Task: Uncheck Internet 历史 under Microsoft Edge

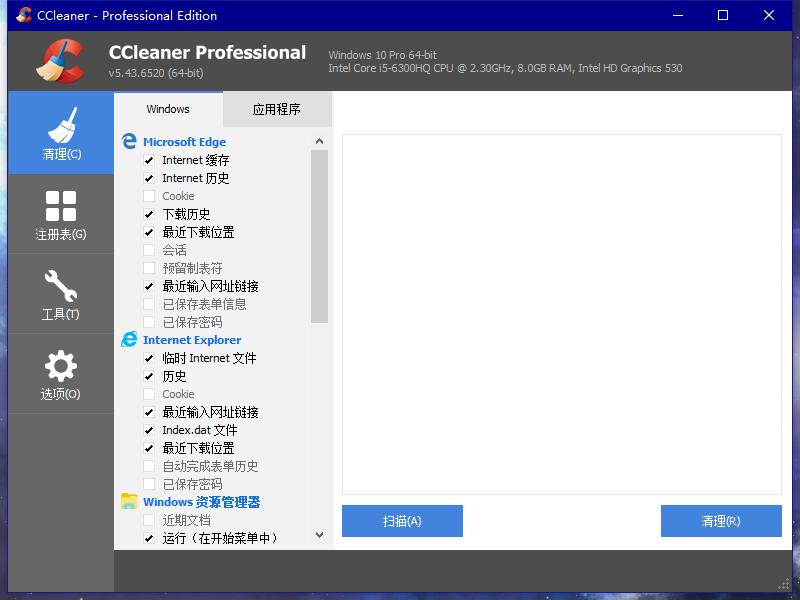Action: [x=149, y=178]
